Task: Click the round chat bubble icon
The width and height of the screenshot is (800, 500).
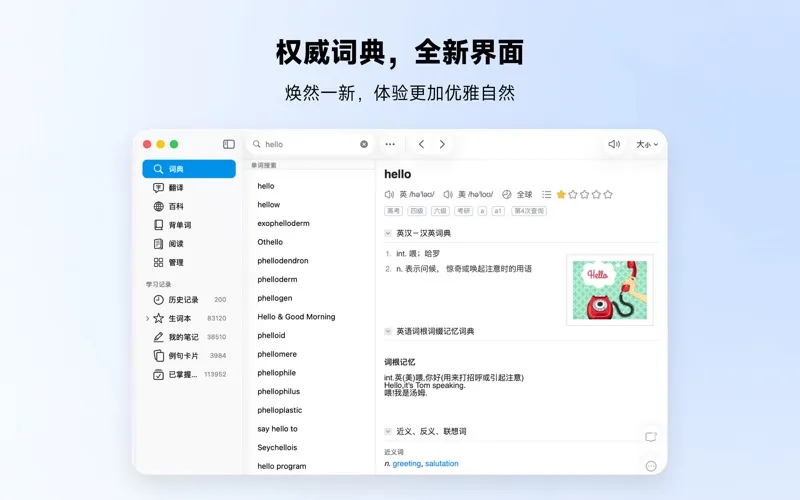Action: [651, 466]
